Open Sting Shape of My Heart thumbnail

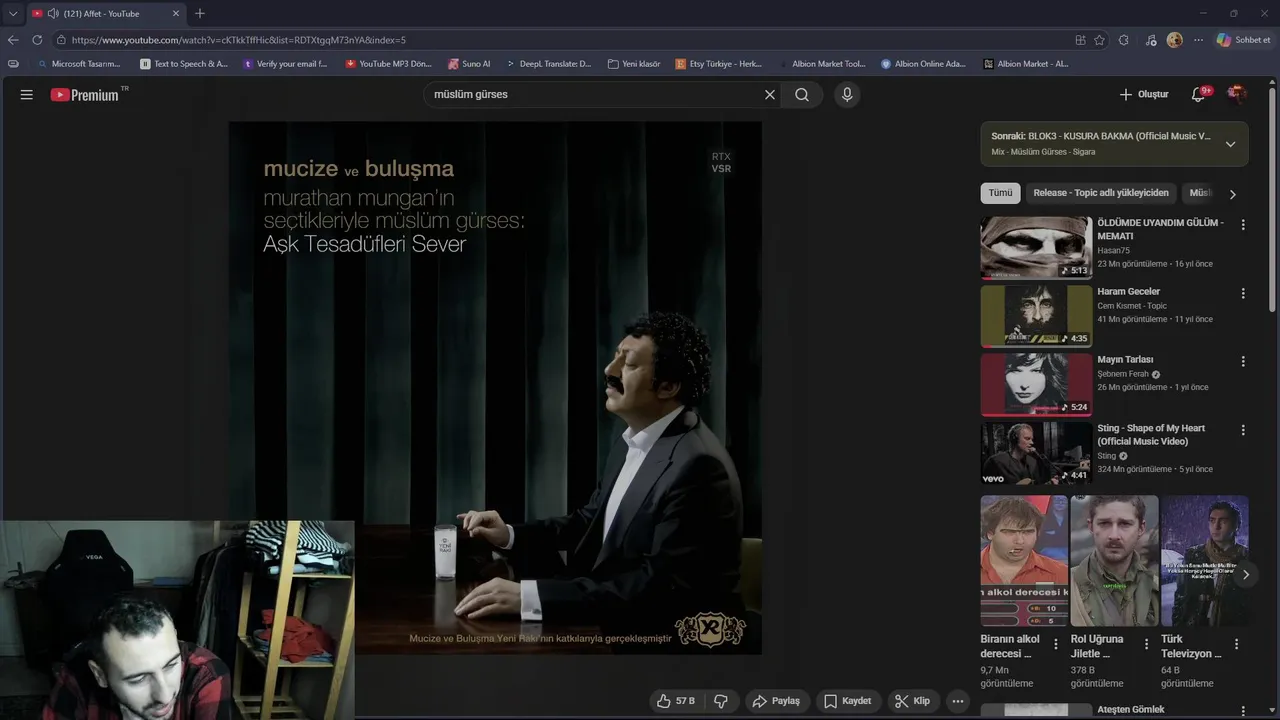(x=1036, y=453)
